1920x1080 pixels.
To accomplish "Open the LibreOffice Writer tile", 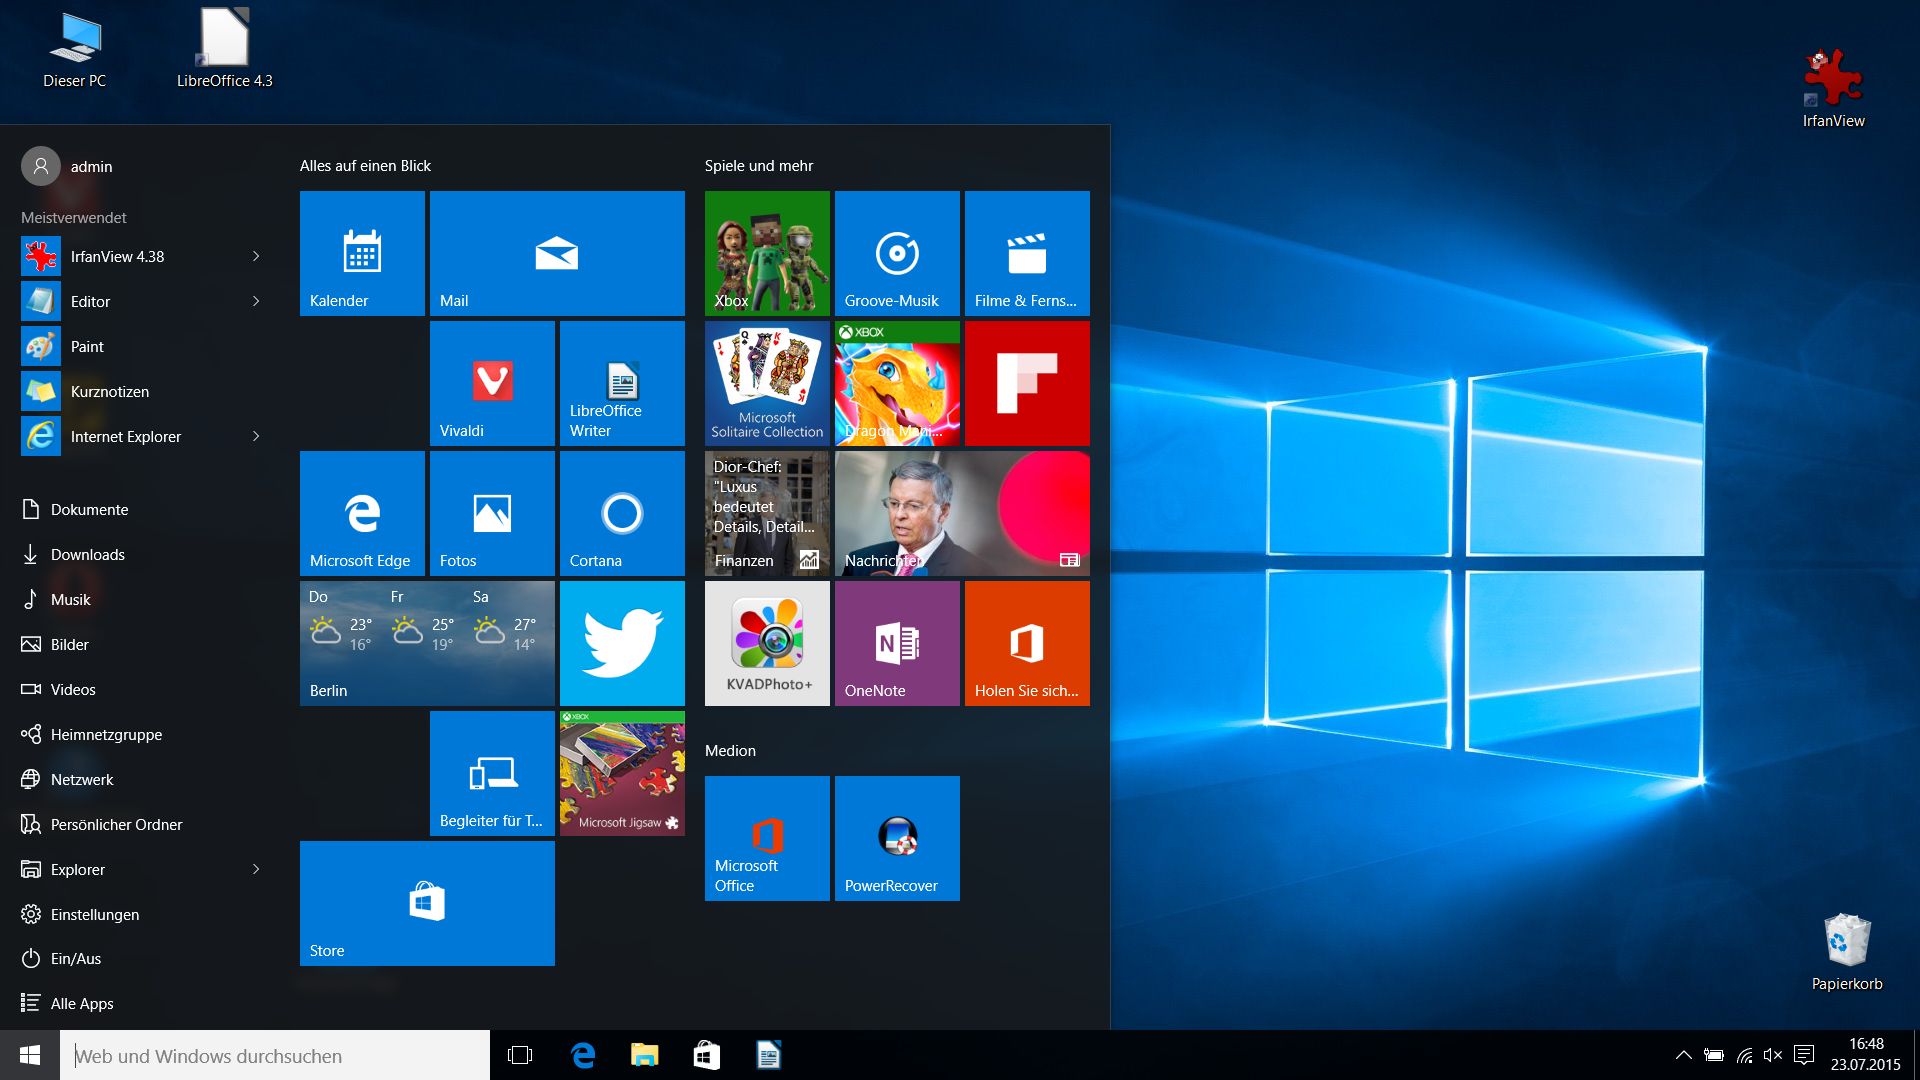I will click(622, 383).
